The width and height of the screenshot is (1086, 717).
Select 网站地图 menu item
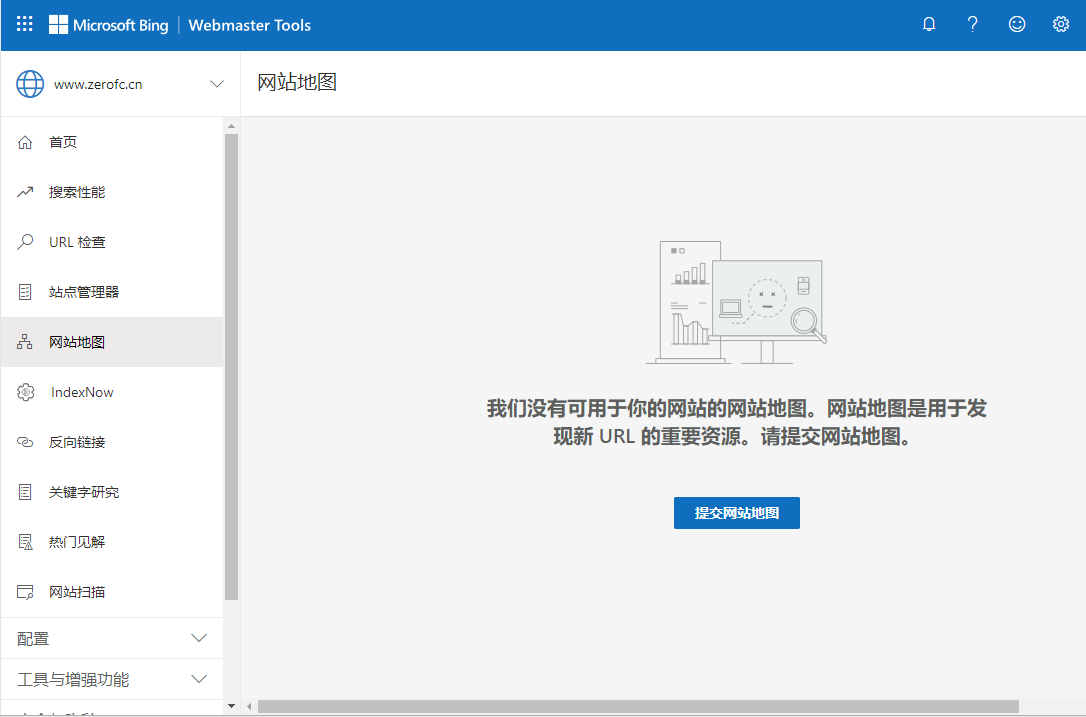(112, 342)
